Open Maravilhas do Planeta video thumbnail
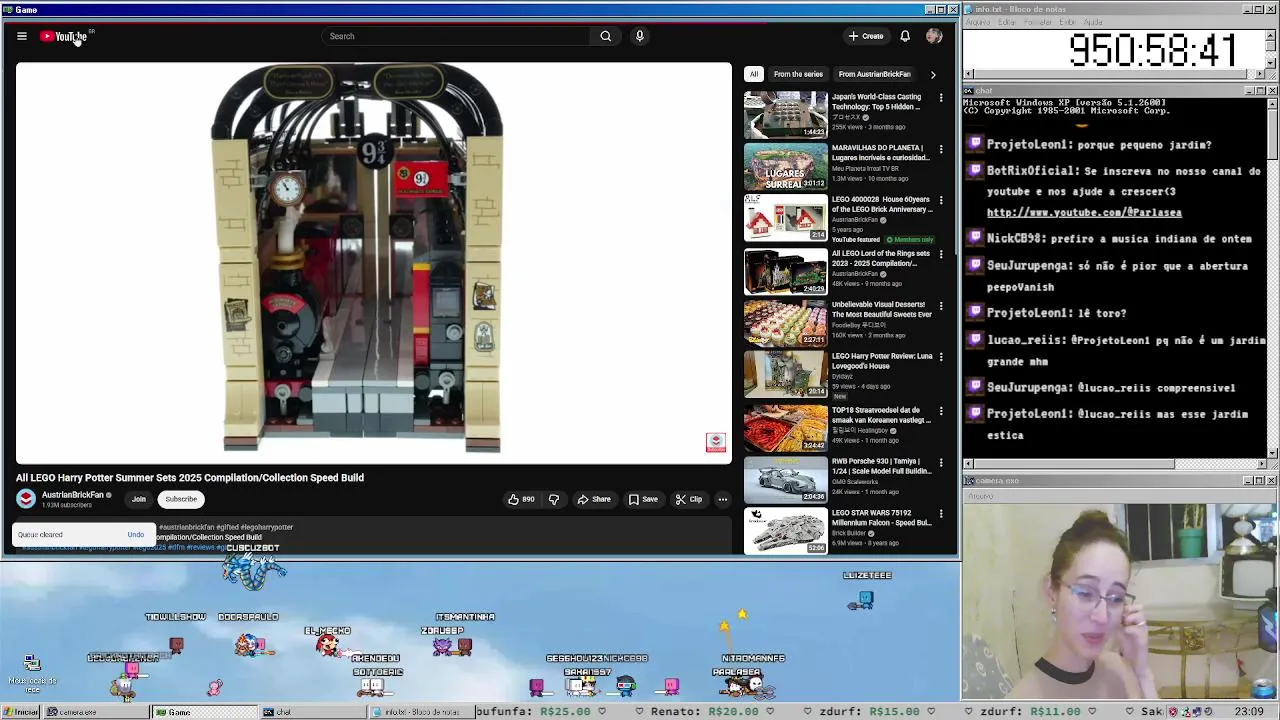 click(x=785, y=166)
